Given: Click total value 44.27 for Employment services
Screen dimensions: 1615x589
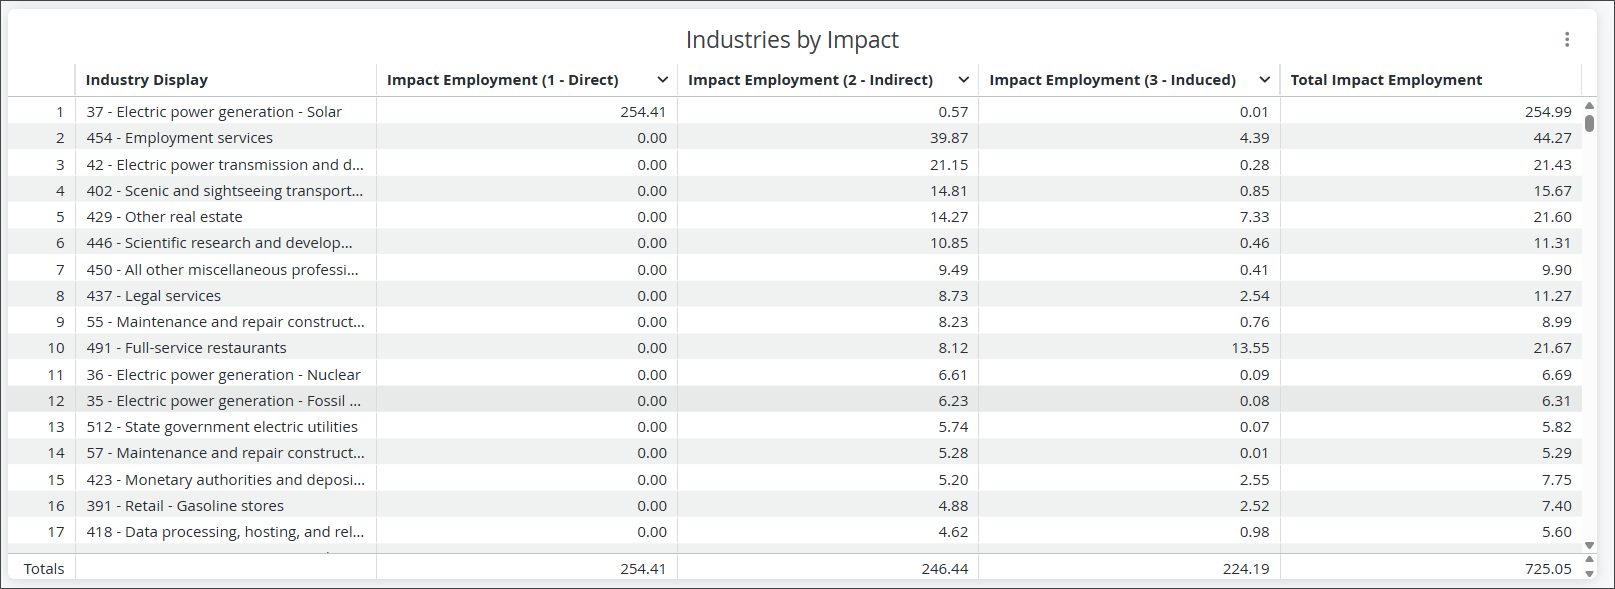Looking at the screenshot, I should point(1552,138).
